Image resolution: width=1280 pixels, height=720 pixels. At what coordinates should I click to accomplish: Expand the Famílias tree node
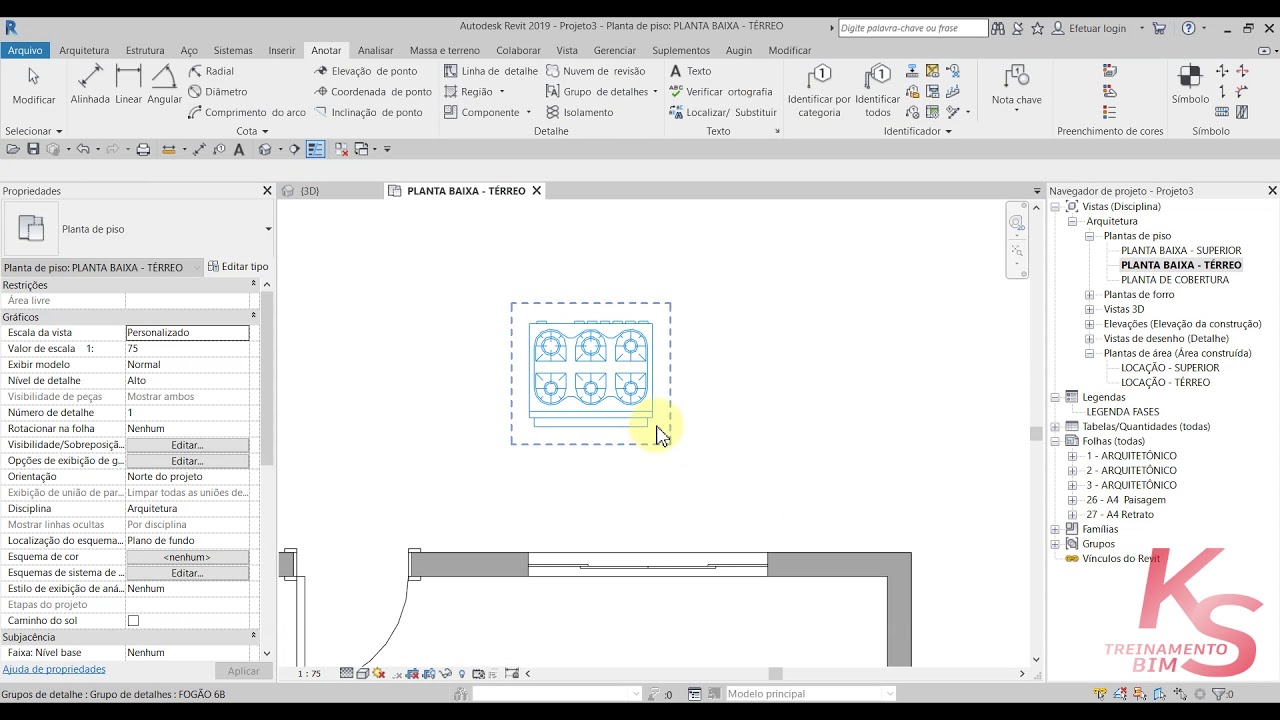[1055, 530]
